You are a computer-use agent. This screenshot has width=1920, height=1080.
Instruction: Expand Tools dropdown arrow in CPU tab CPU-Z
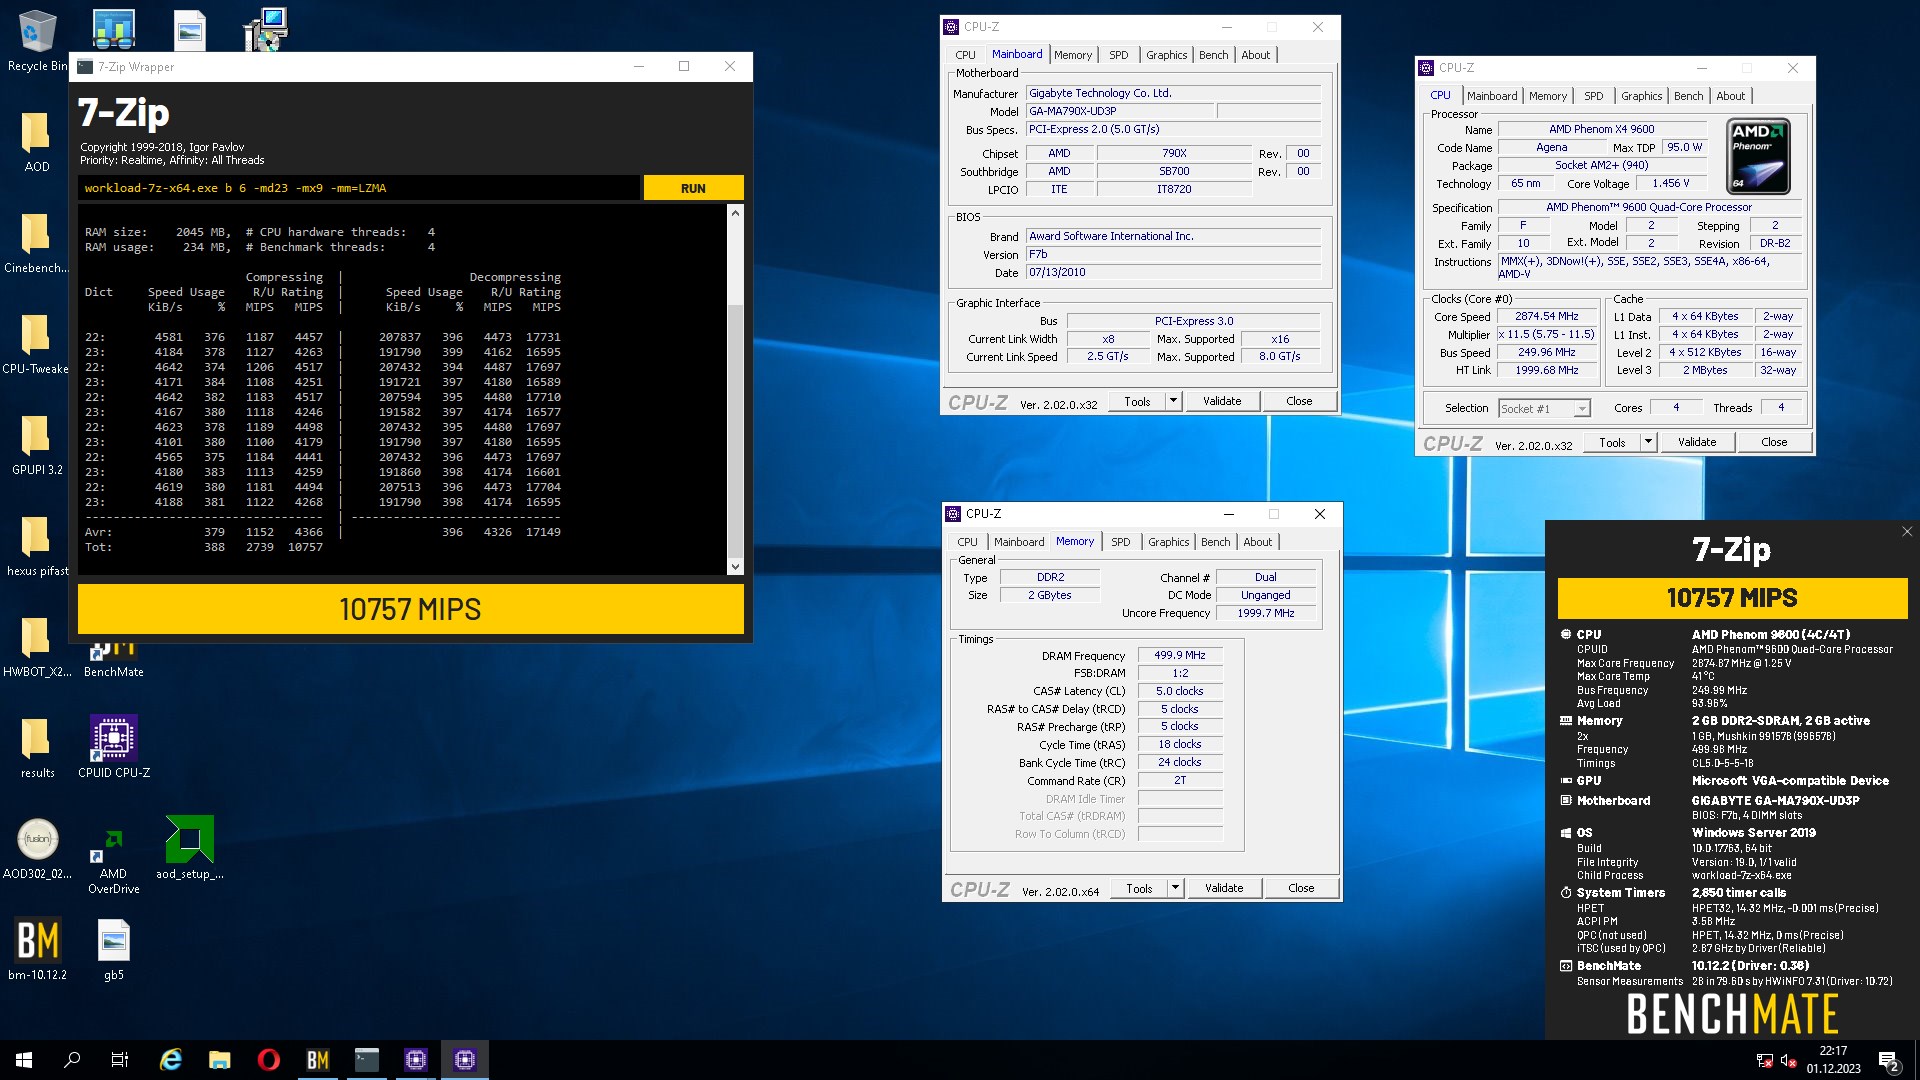[1649, 442]
